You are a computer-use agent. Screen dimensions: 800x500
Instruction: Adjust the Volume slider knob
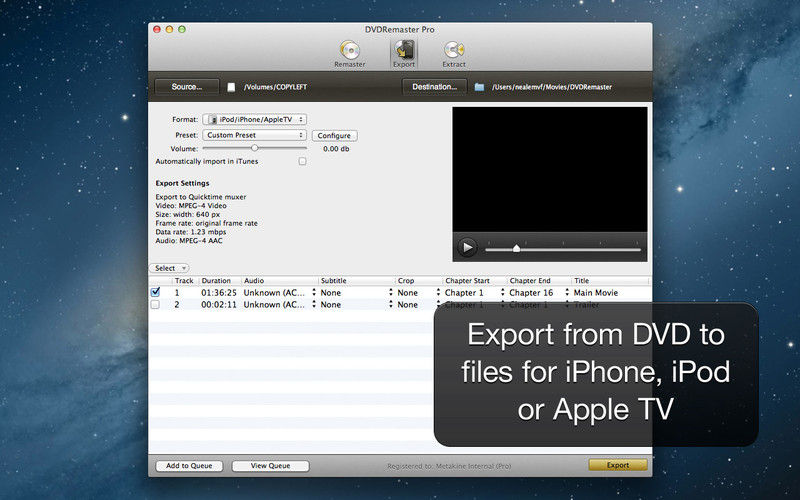255,148
